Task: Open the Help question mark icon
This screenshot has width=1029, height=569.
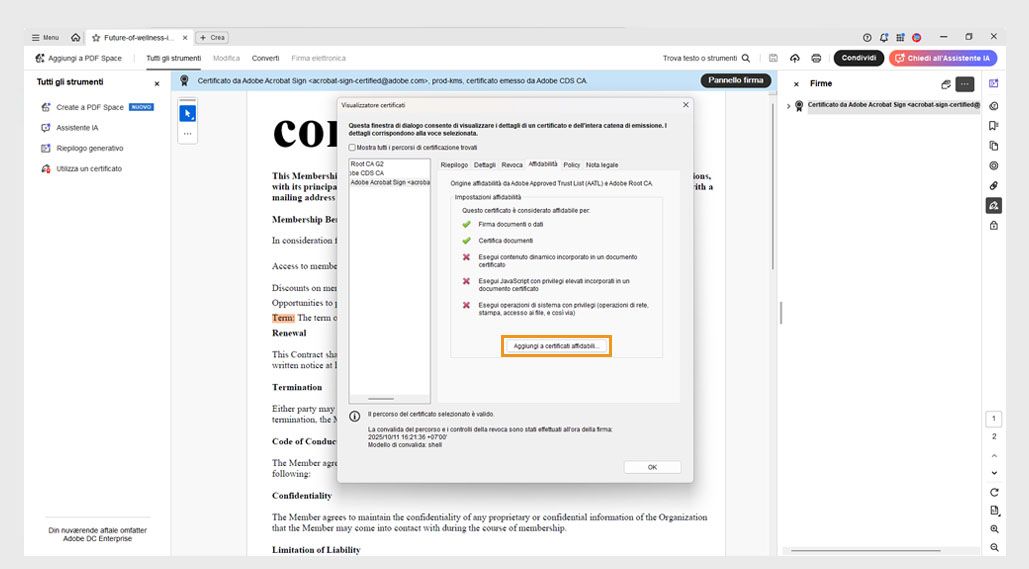Action: point(867,37)
